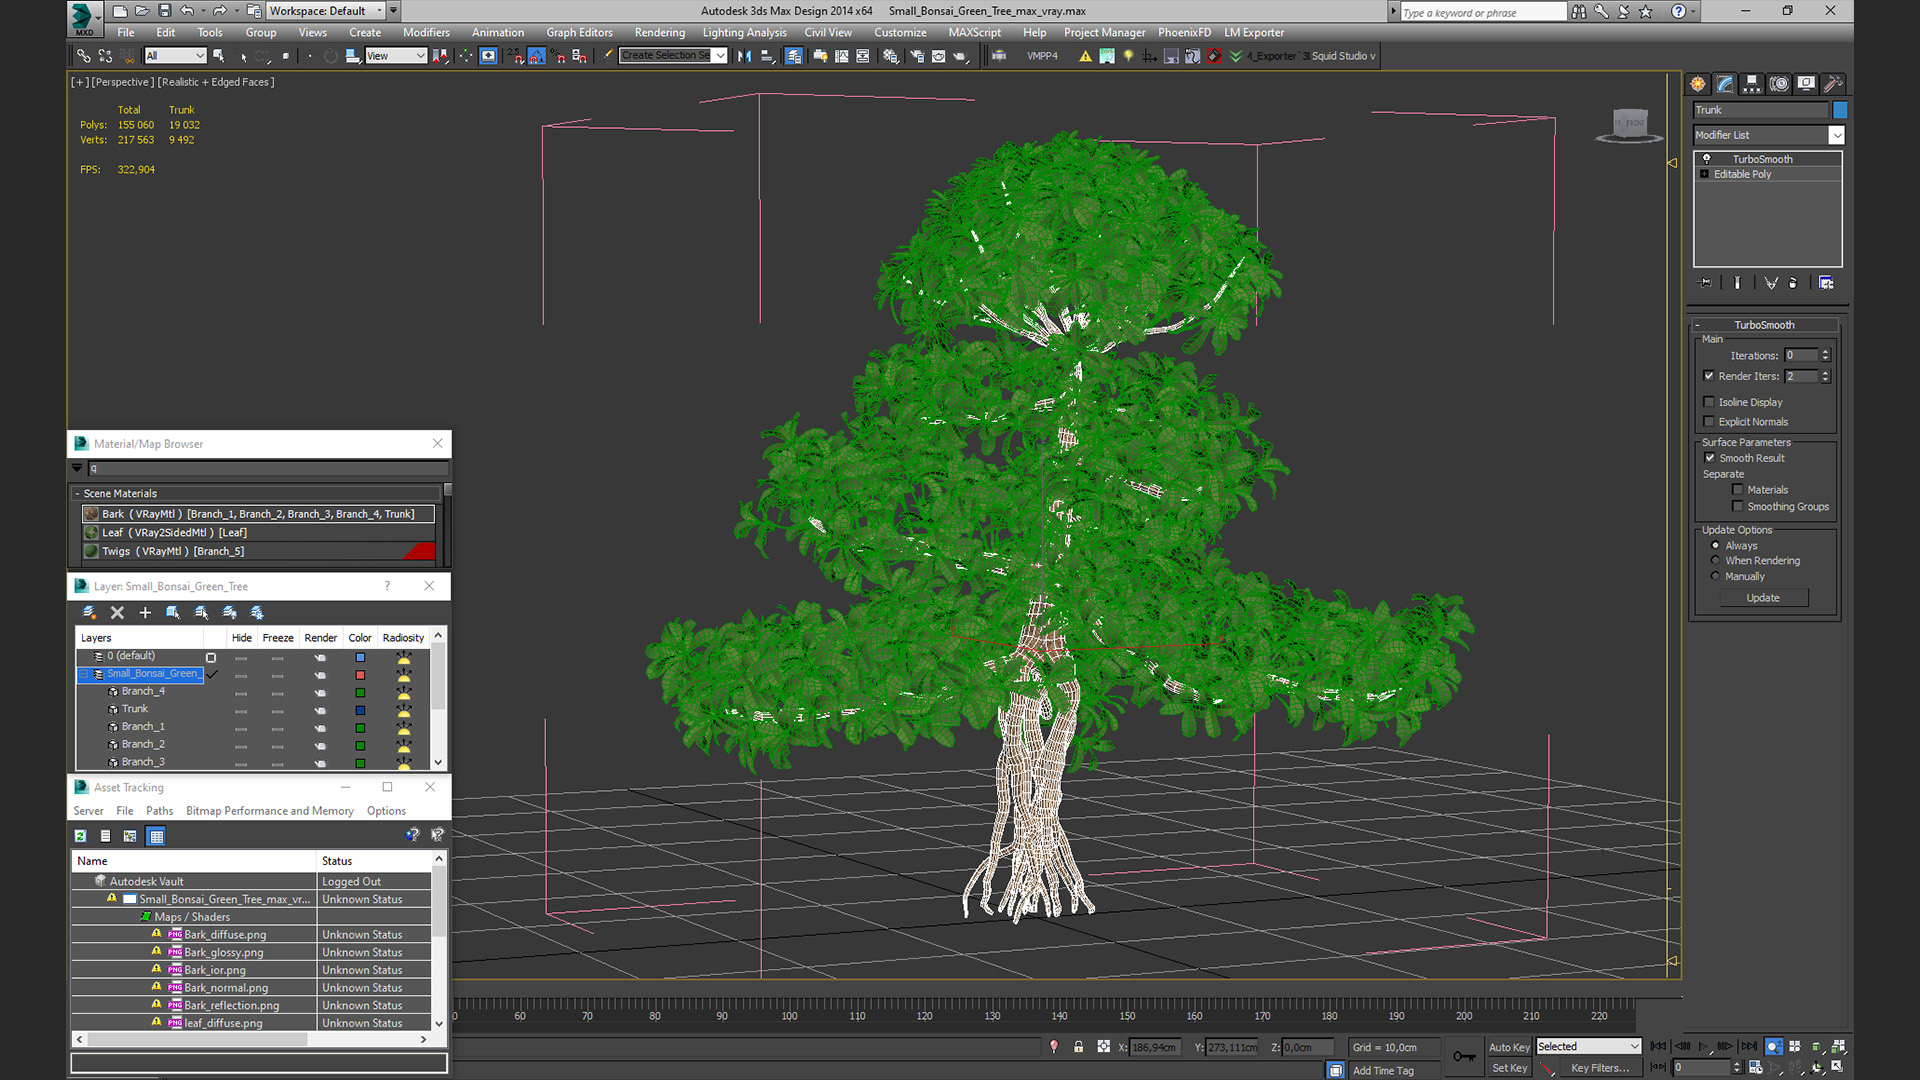Toggle the TurboSmooth modifier lightbulb
The width and height of the screenshot is (1920, 1080).
pos(1707,159)
